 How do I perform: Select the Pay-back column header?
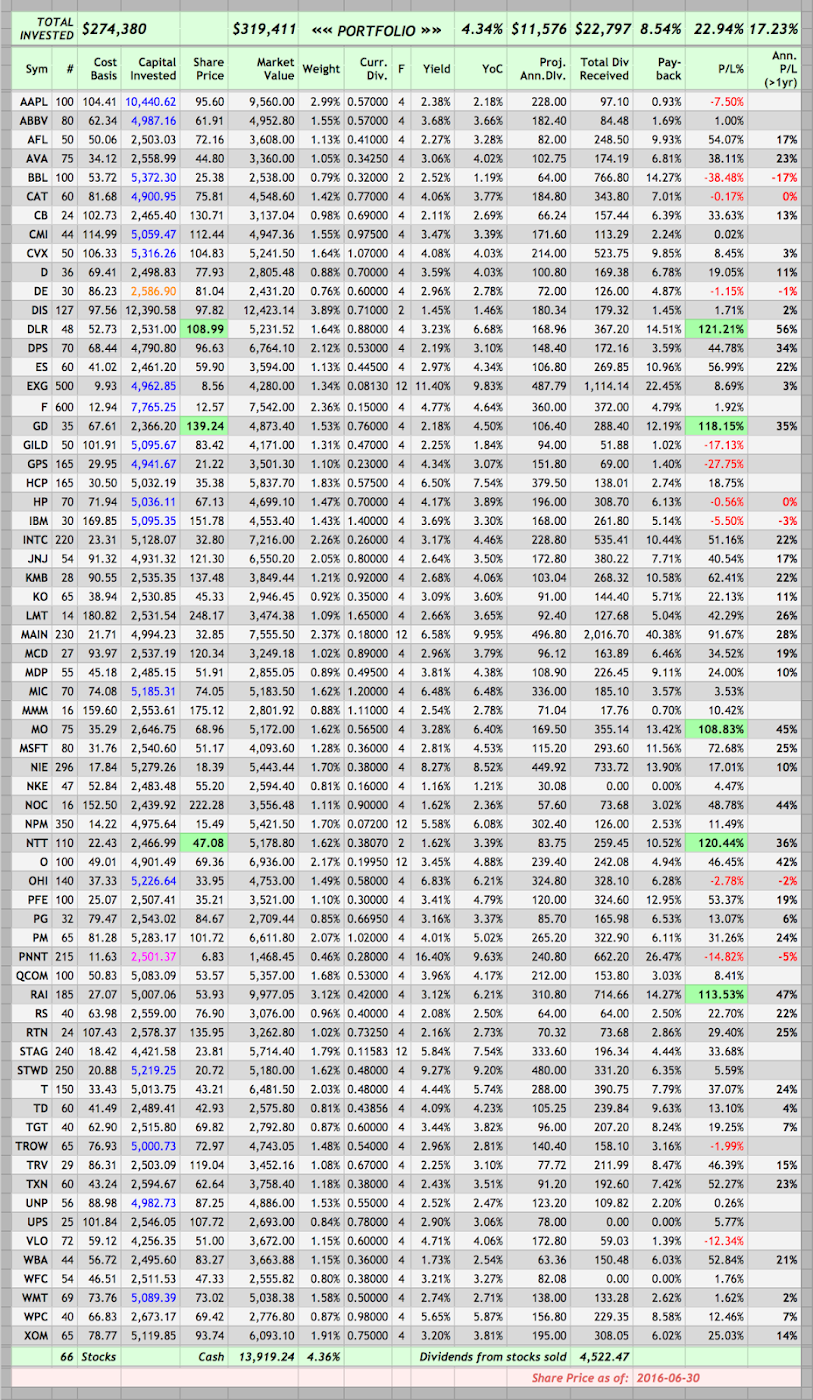pyautogui.click(x=668, y=69)
